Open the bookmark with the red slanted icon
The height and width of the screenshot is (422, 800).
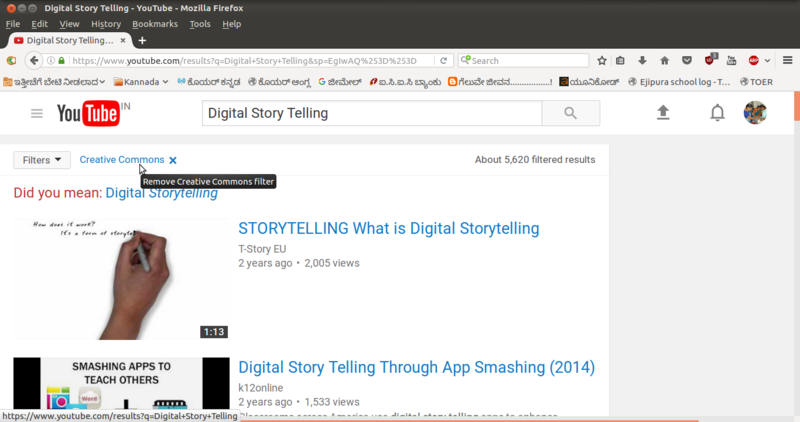click(405, 82)
